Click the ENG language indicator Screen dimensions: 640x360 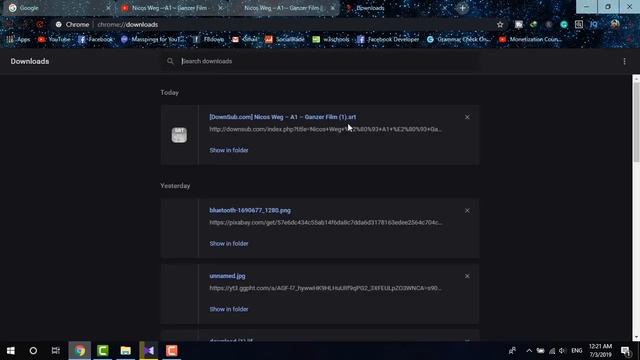[576, 351]
